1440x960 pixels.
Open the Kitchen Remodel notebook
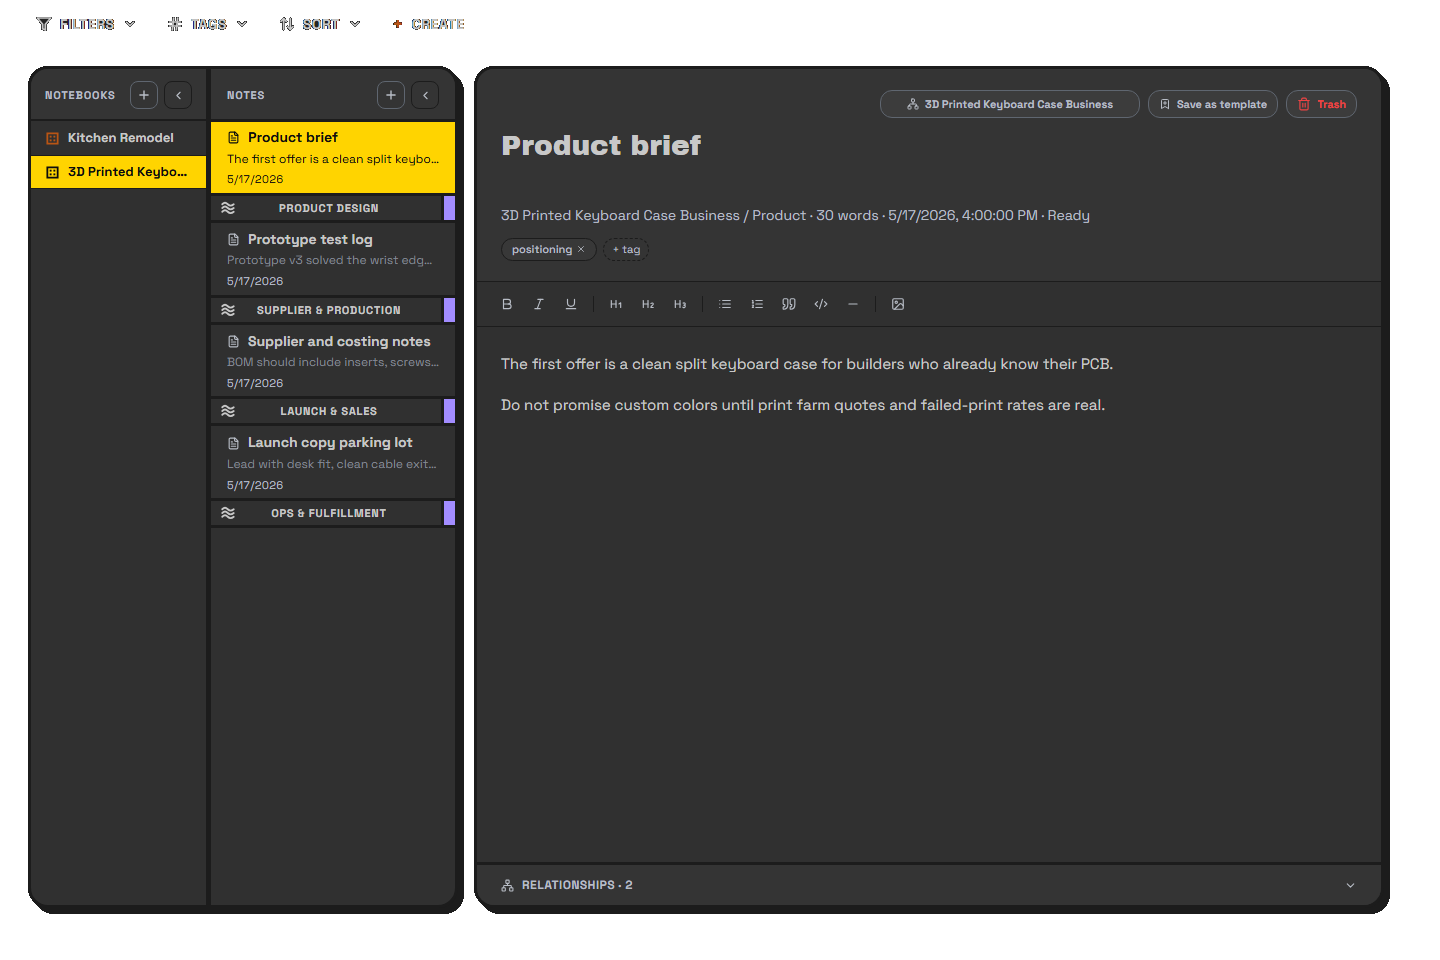(119, 138)
